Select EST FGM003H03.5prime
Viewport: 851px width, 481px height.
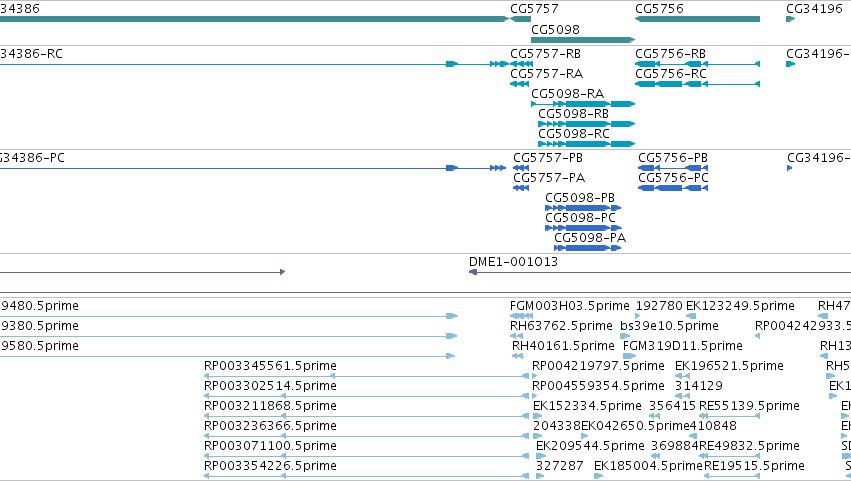[570, 306]
